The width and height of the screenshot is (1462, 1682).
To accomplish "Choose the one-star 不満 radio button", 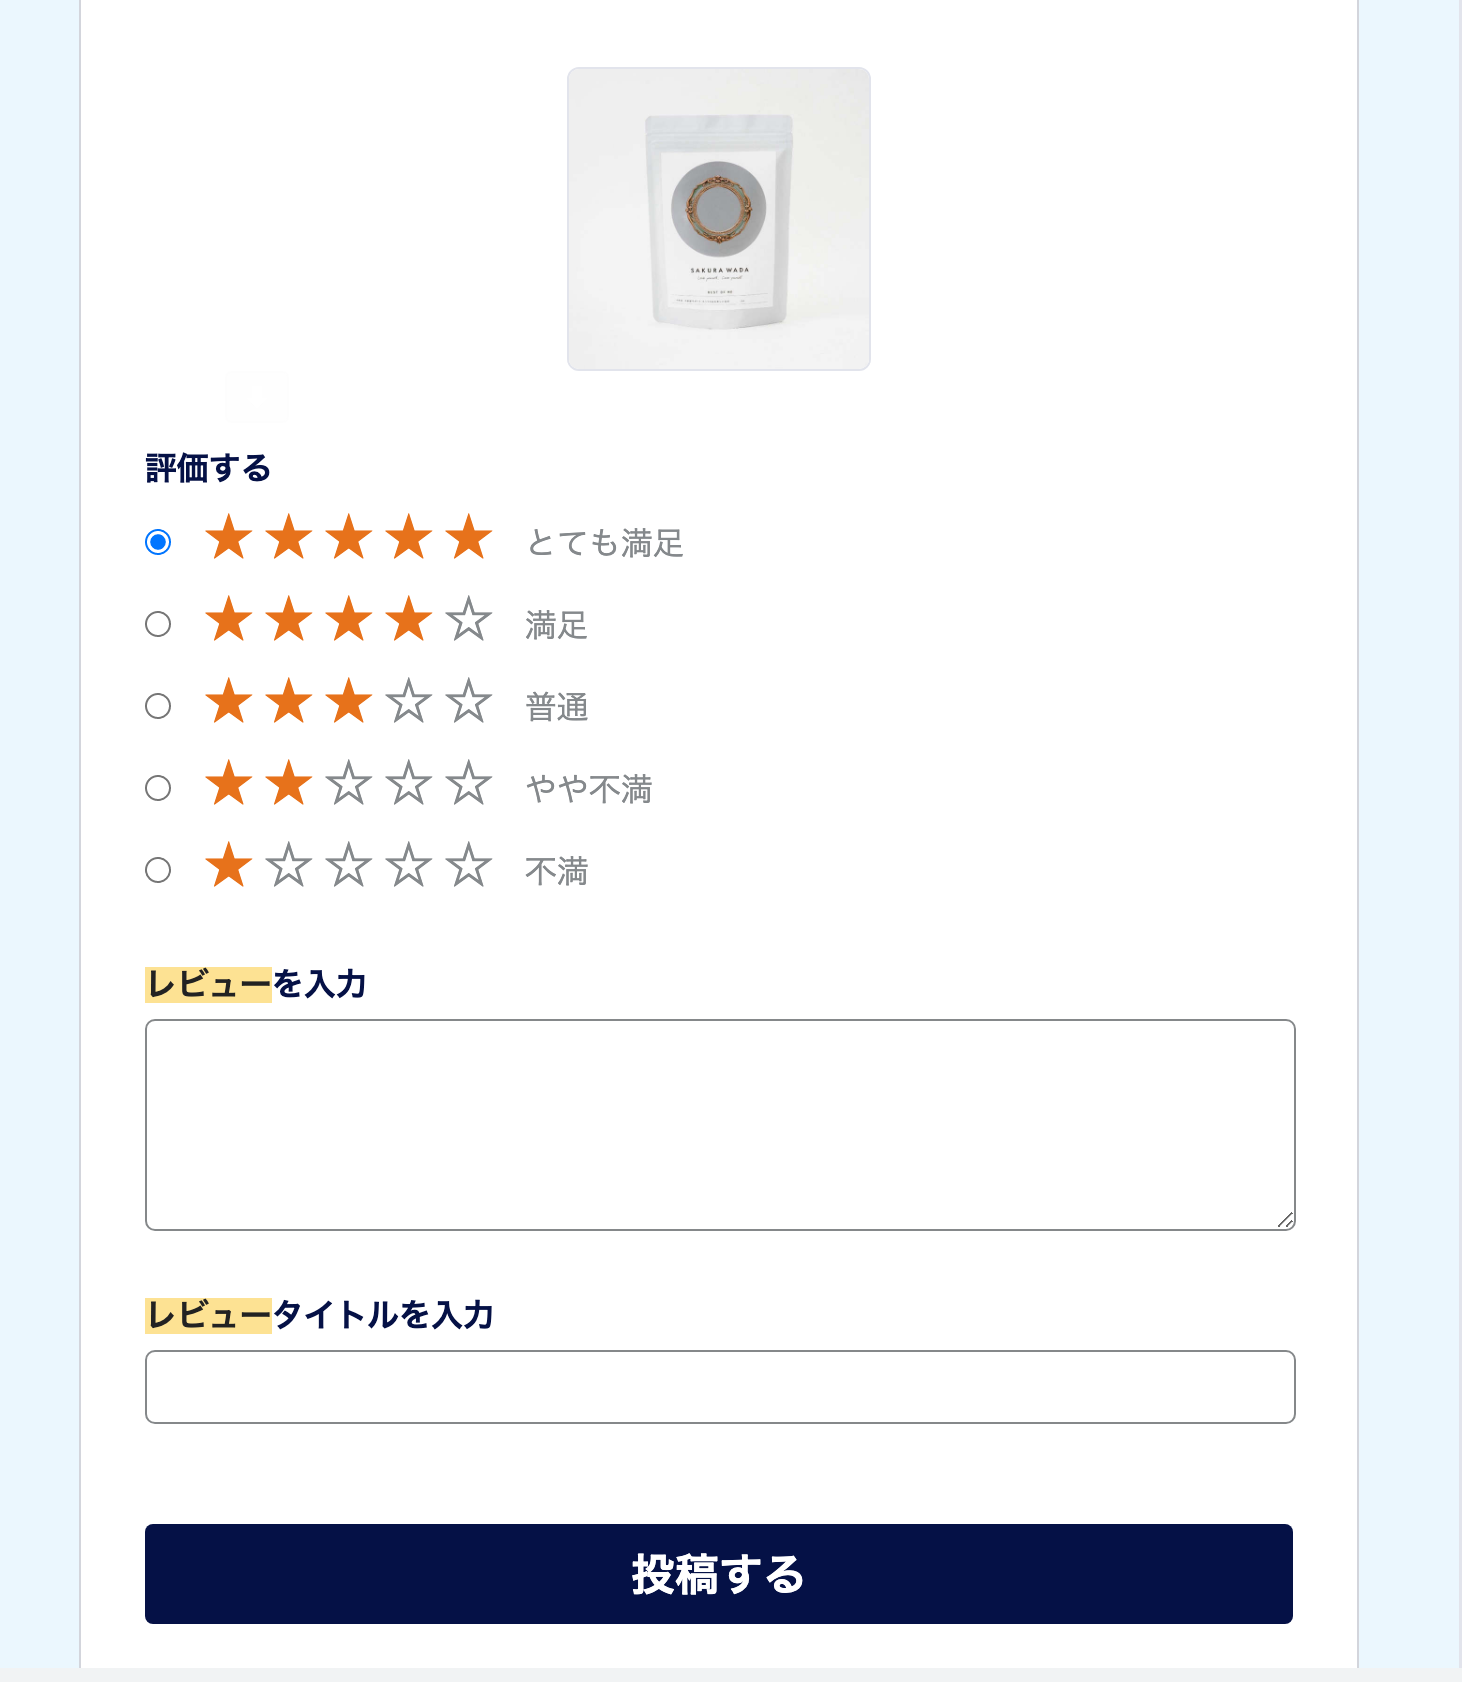I will (158, 870).
